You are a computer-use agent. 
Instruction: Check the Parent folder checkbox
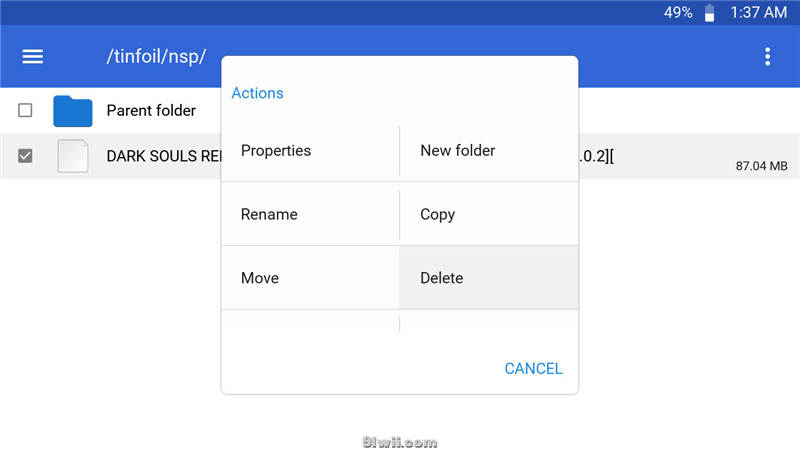point(25,111)
